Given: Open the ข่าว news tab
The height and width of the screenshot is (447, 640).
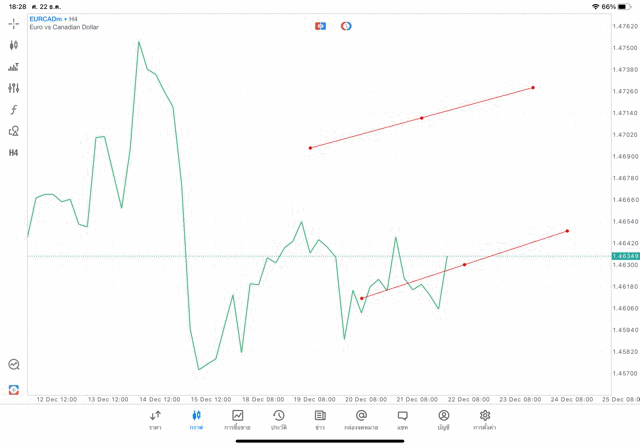Looking at the screenshot, I should click(320, 420).
